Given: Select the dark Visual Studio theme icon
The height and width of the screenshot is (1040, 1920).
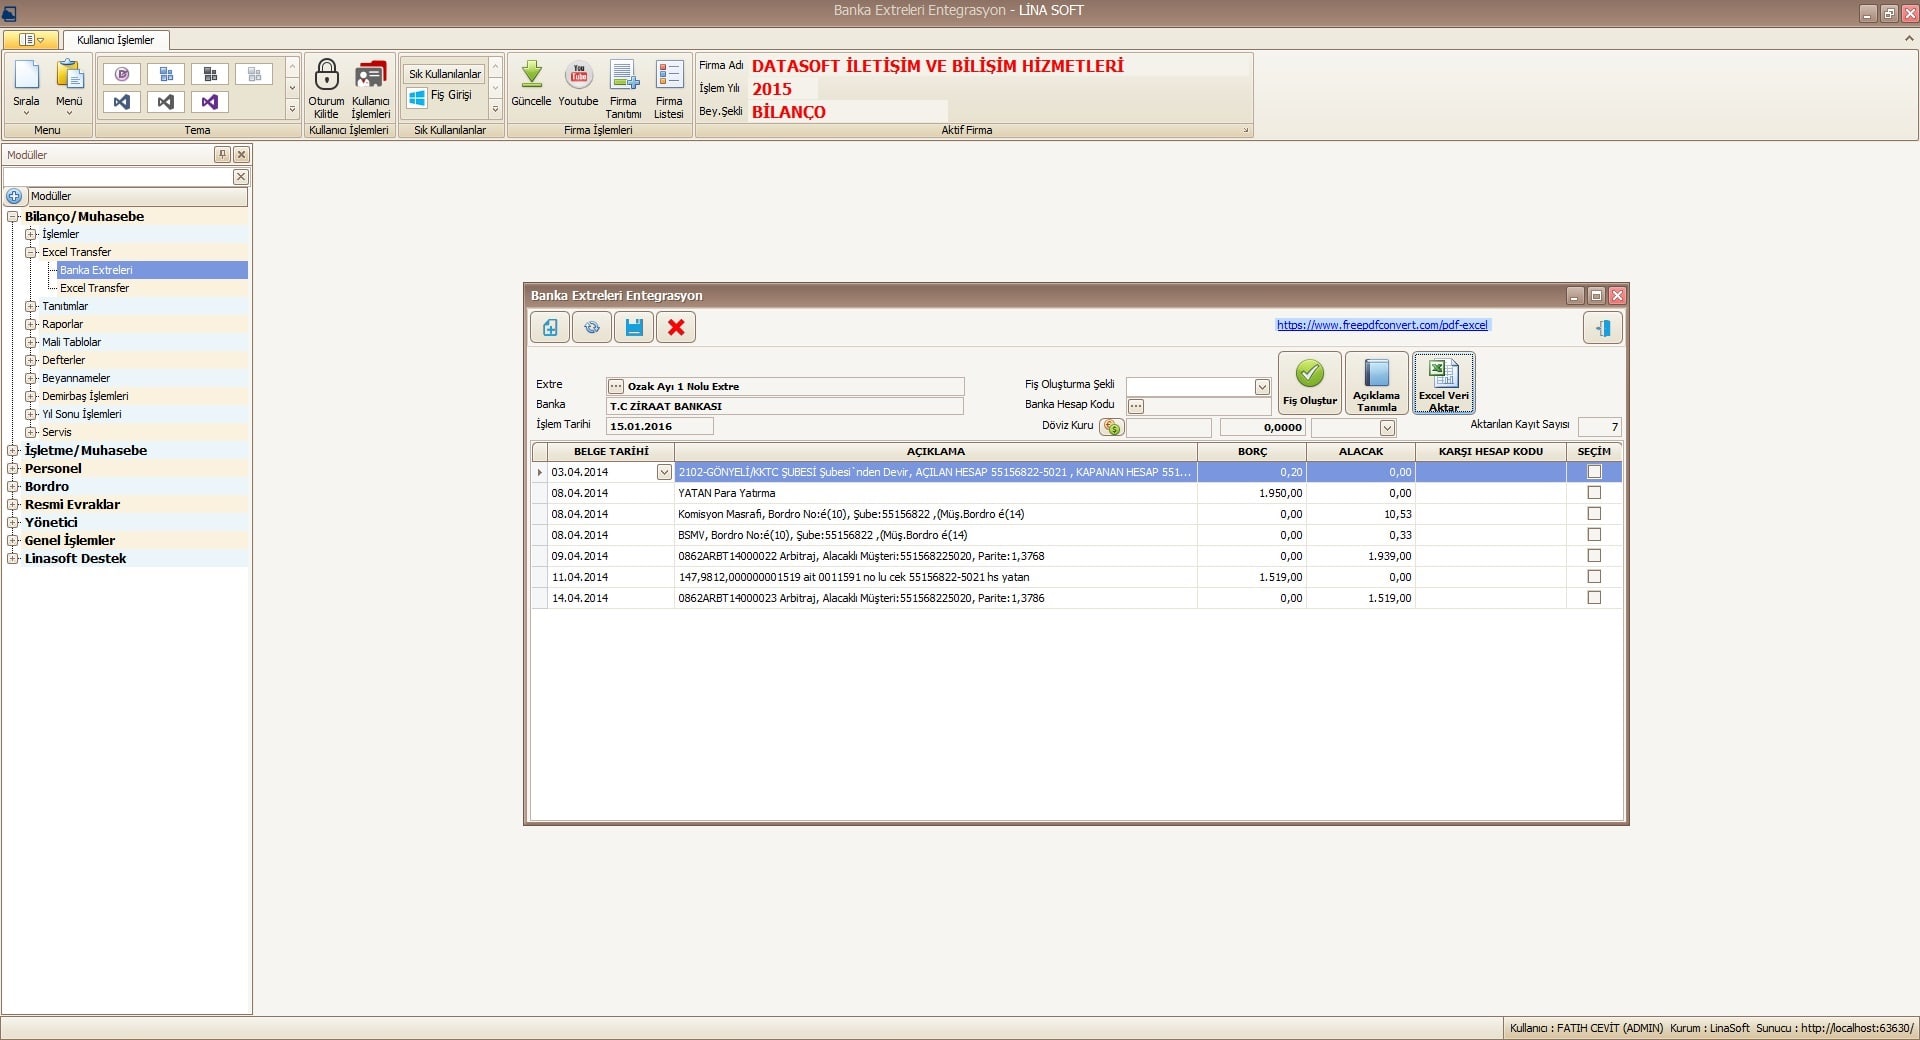Looking at the screenshot, I should tap(166, 102).
